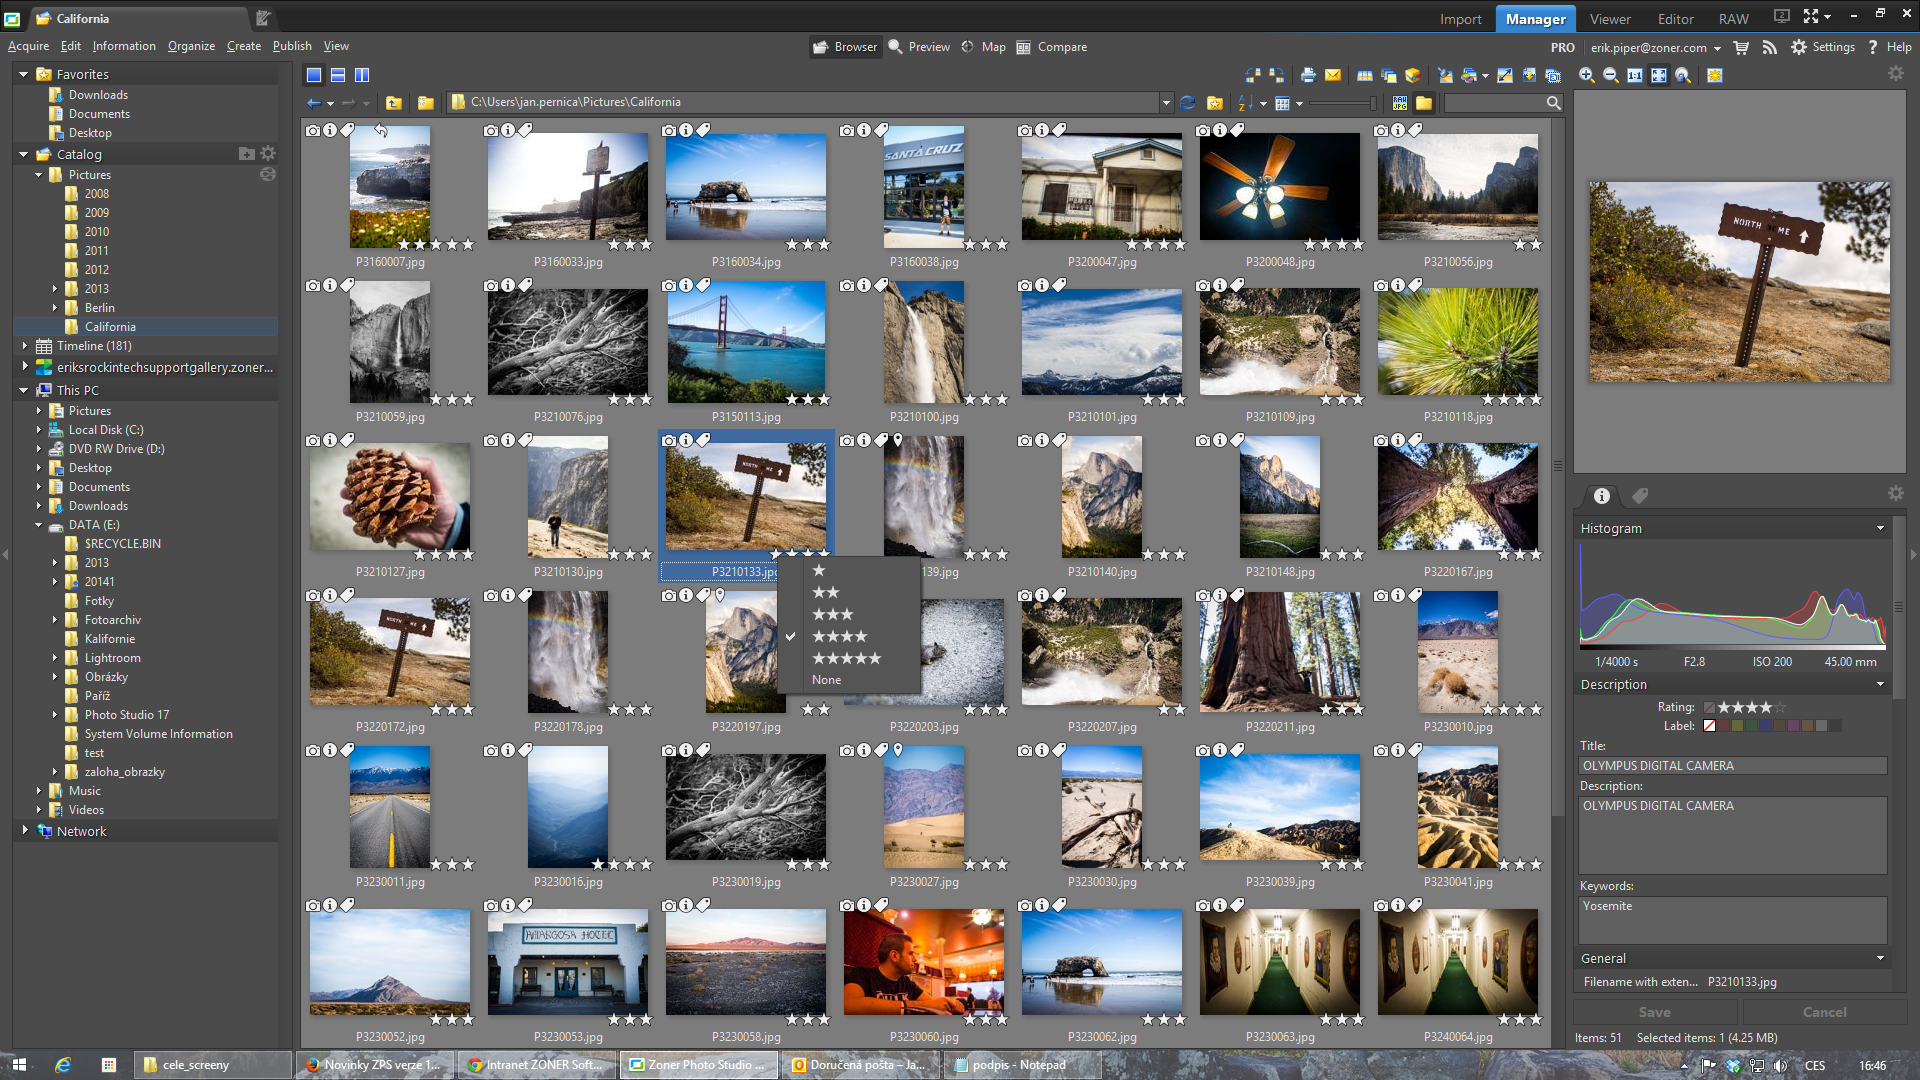Image resolution: width=1920 pixels, height=1080 pixels.
Task: Click the RAW JPG grouping icon
Action: pyautogui.click(x=1400, y=103)
